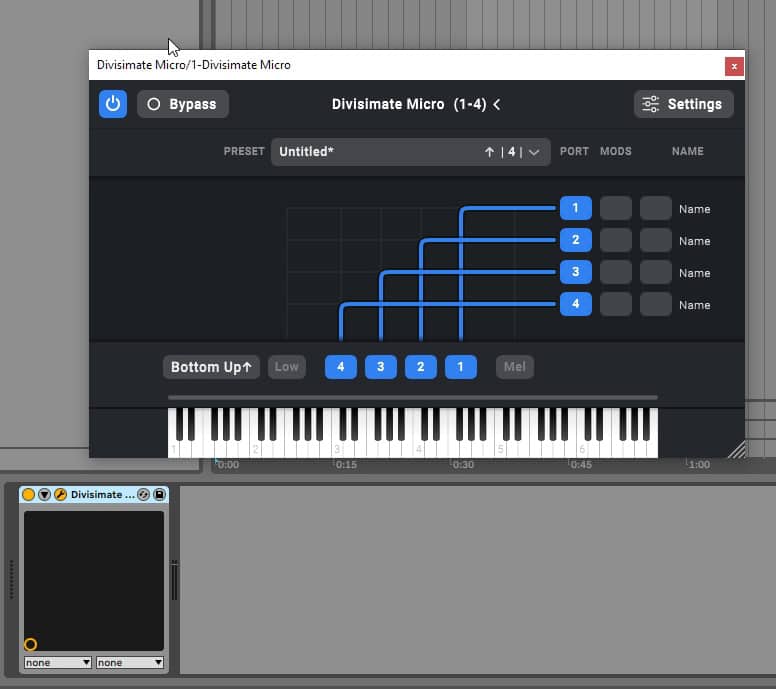The height and width of the screenshot is (689, 776).
Task: Click second mods box in port 1 row
Action: click(x=656, y=208)
